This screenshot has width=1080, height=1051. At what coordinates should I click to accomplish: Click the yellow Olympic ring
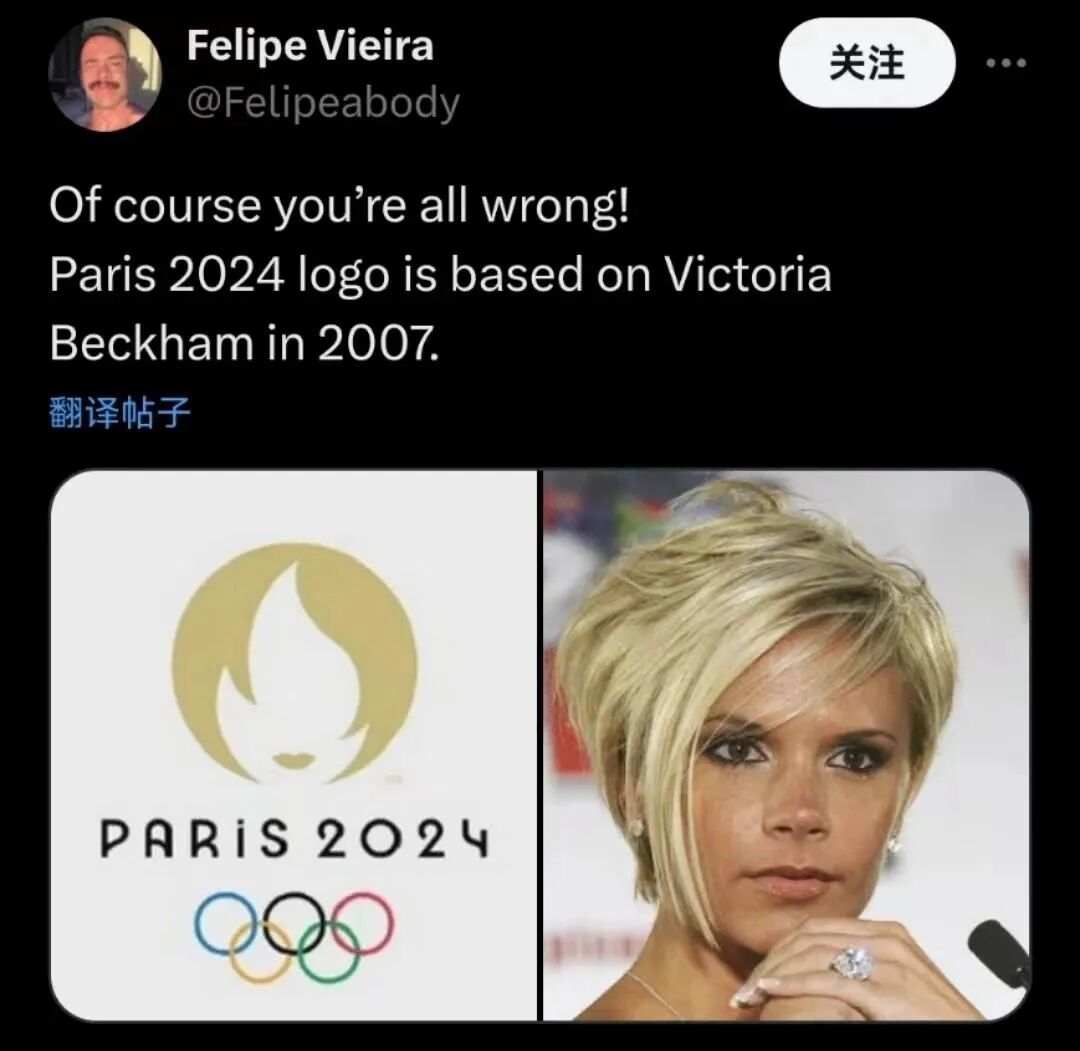click(259, 951)
